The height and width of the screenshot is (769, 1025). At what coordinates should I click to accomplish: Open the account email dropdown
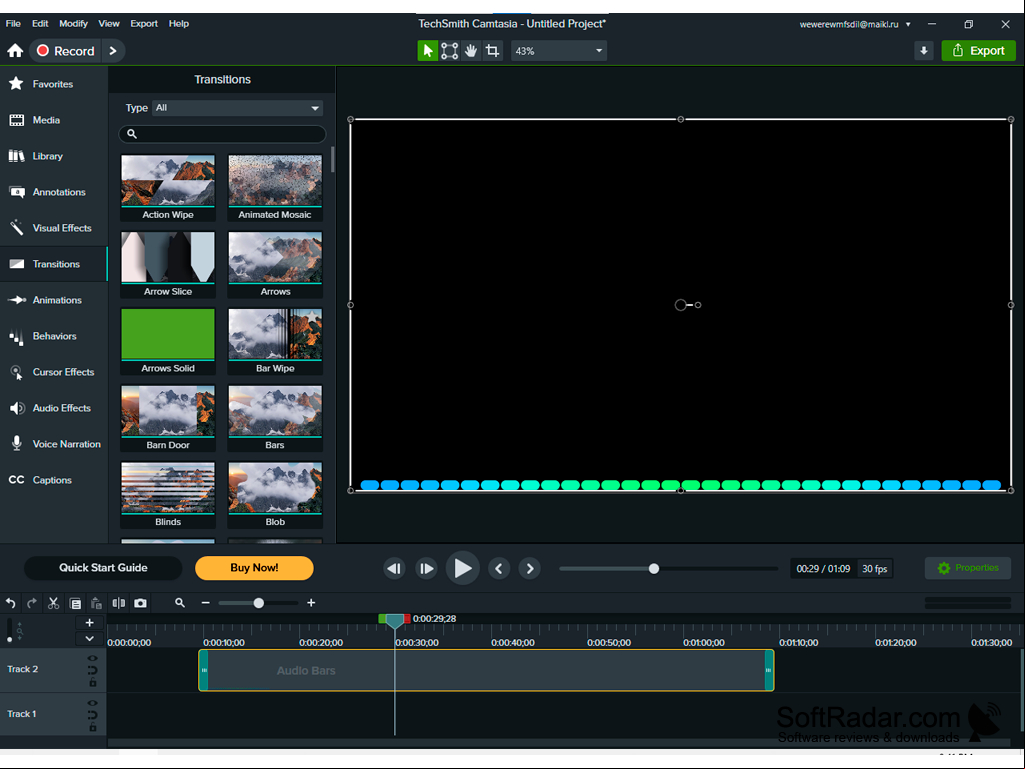click(855, 24)
